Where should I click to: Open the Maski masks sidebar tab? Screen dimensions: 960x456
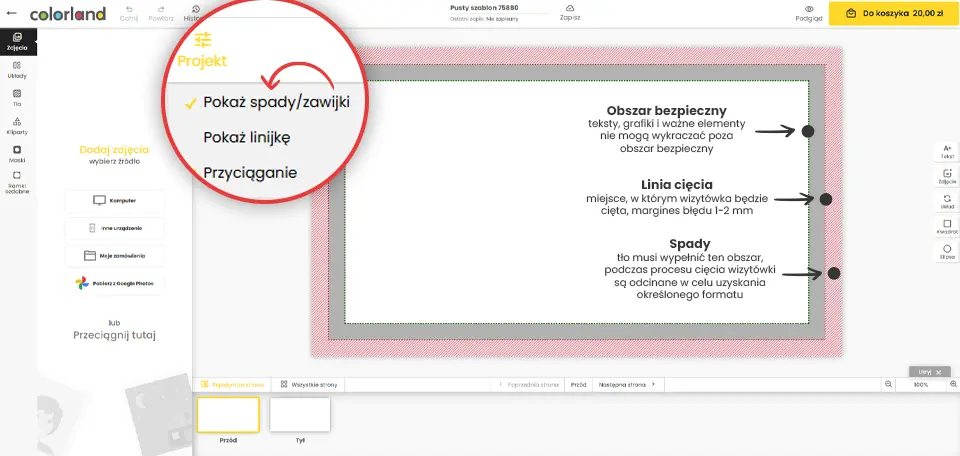point(17,154)
